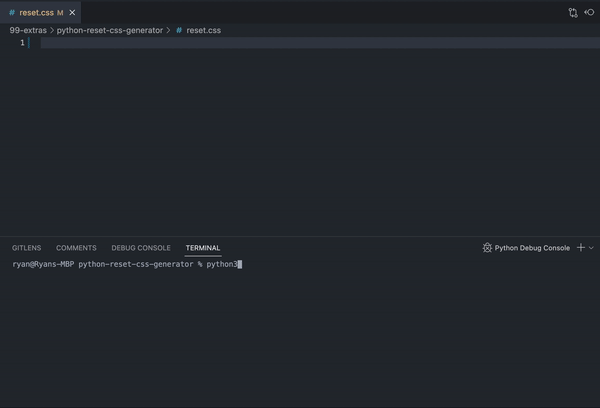Screen dimensions: 600x408
Task: Expand the new-terminal dropdown chevron
Action: pyautogui.click(x=591, y=248)
